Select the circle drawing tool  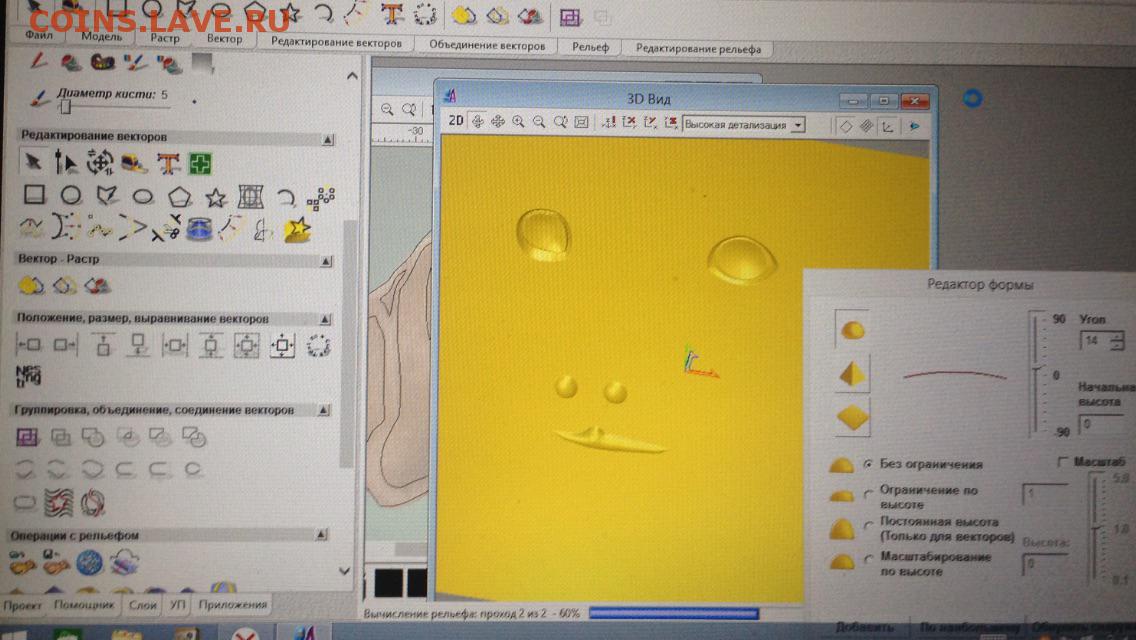tap(70, 195)
